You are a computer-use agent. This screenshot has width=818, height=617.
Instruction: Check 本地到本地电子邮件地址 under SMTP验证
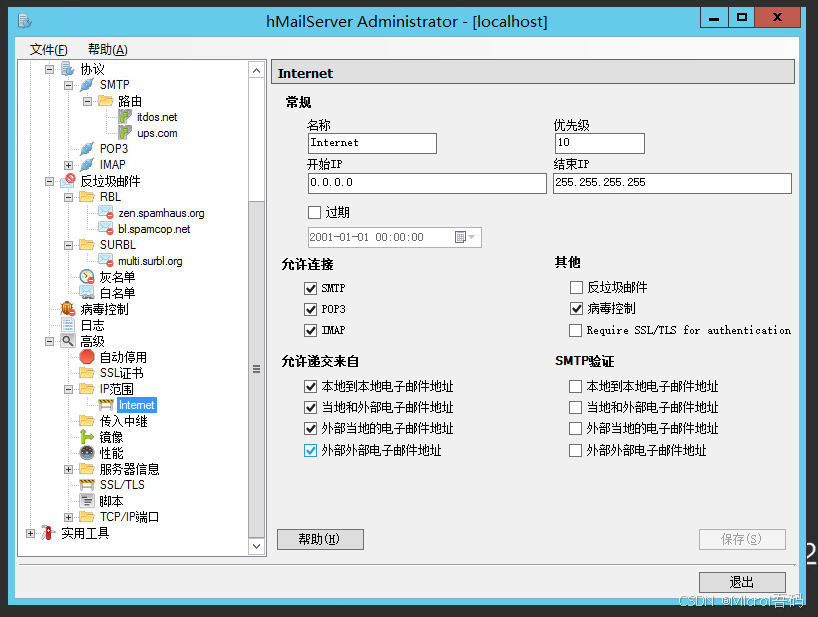575,386
